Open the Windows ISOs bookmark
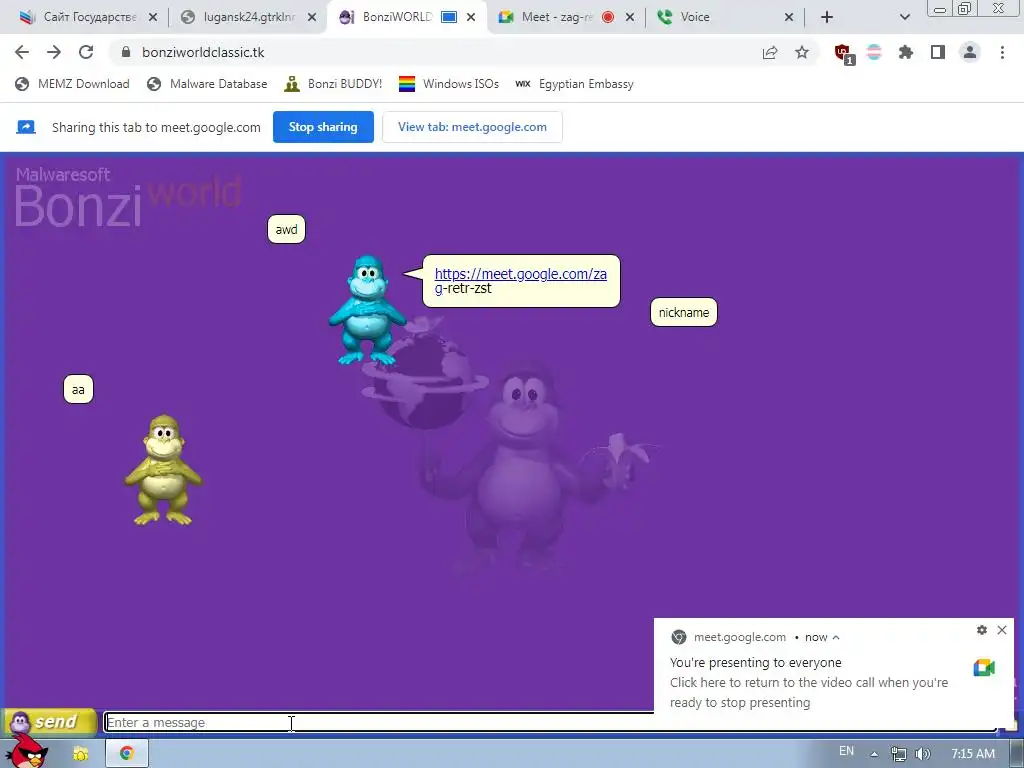 [449, 84]
